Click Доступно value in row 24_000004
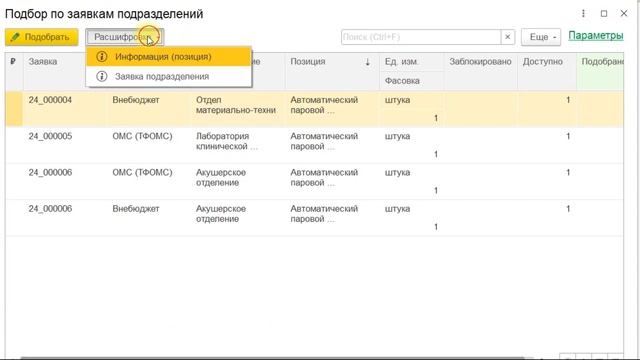This screenshot has height=360, width=640. pyautogui.click(x=568, y=100)
